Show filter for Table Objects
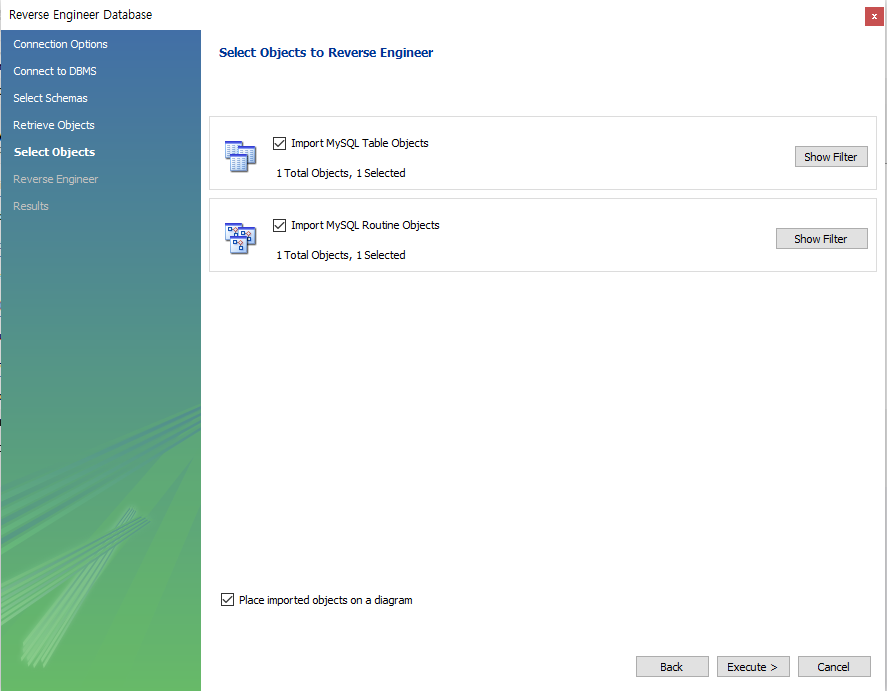Image resolution: width=887 pixels, height=691 pixels. 831,157
